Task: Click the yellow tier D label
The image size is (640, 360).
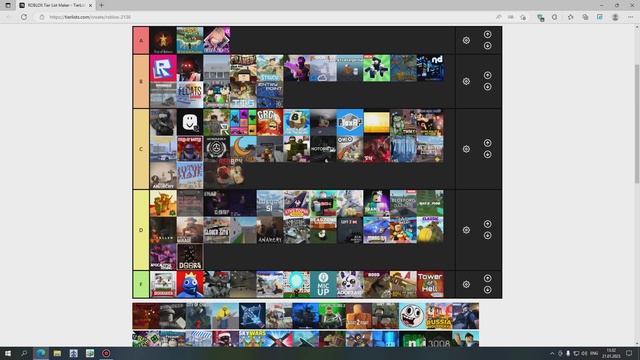Action: (141, 230)
